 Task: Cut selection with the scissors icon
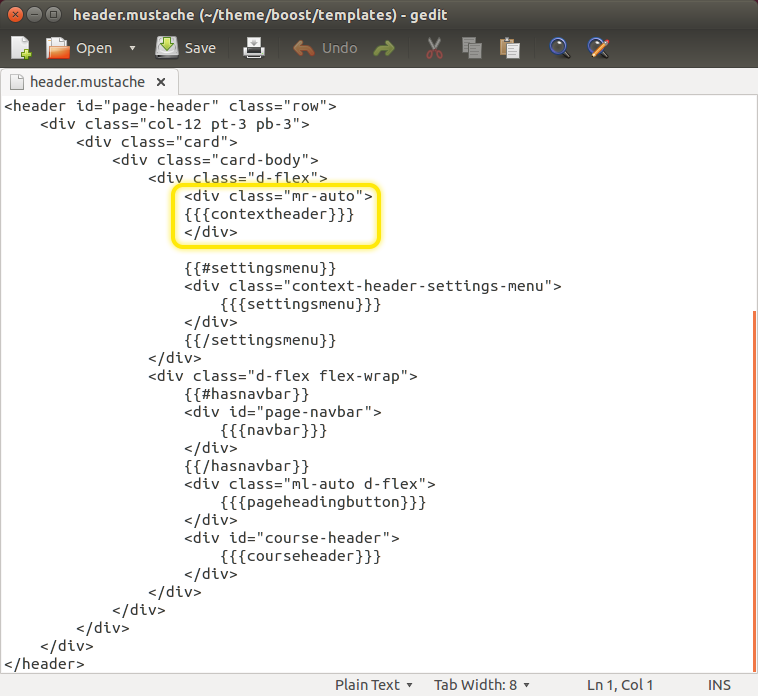click(x=434, y=48)
